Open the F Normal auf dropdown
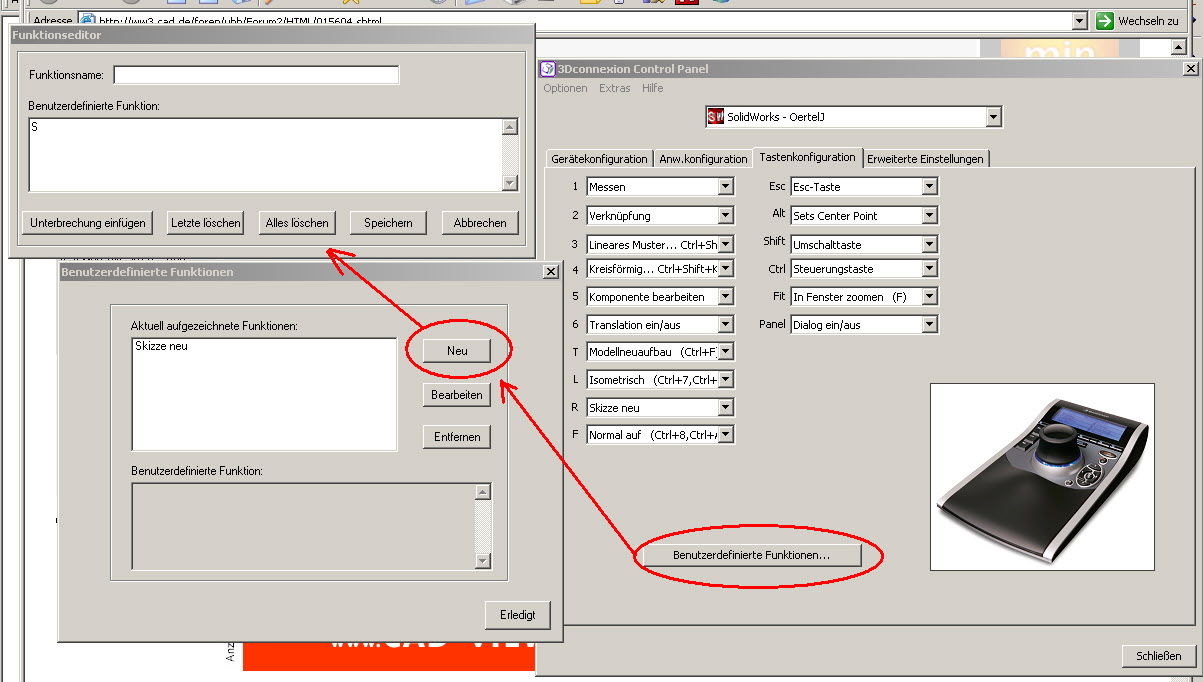This screenshot has width=1203, height=682. pyautogui.click(x=726, y=435)
